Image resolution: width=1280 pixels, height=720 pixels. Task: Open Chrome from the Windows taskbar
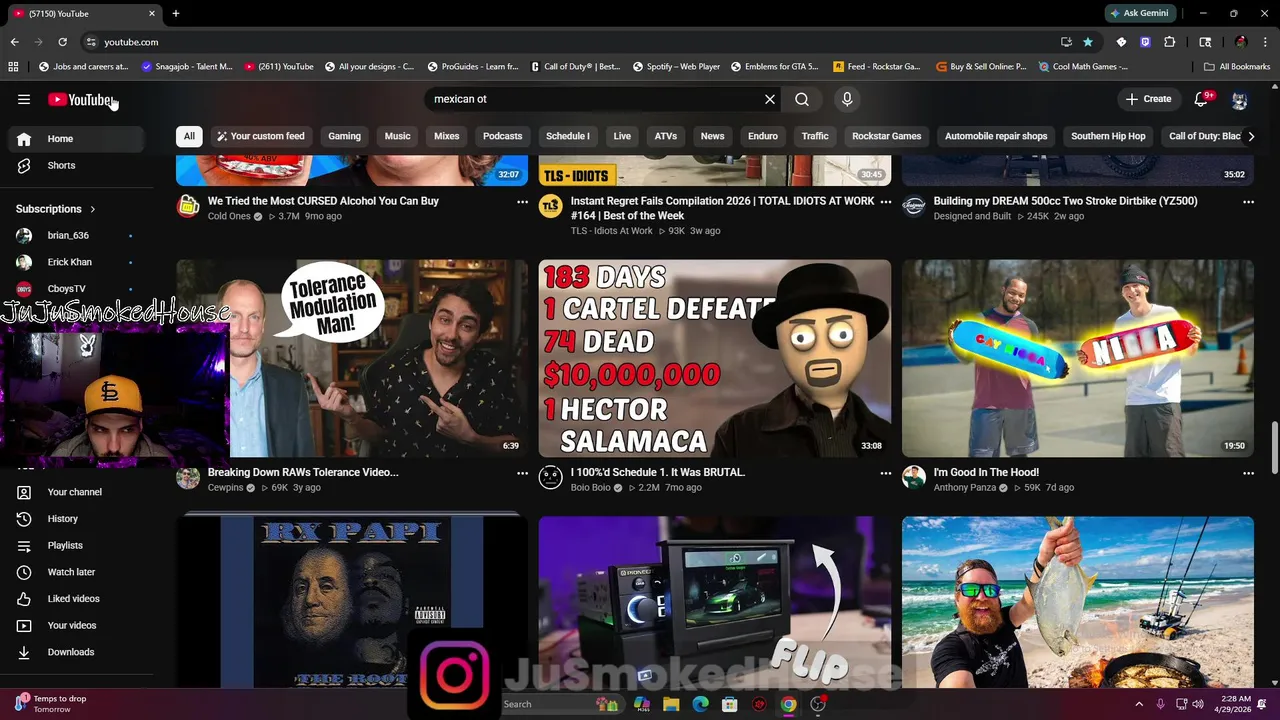[x=788, y=704]
